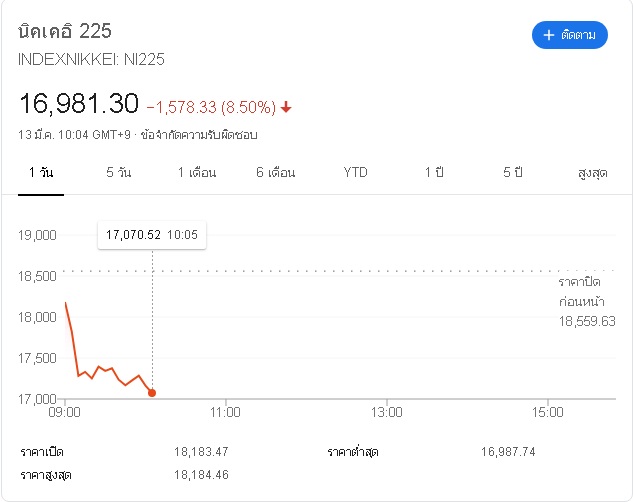Click the 11:00 time axis label
The height and width of the screenshot is (502, 633).
pos(226,411)
